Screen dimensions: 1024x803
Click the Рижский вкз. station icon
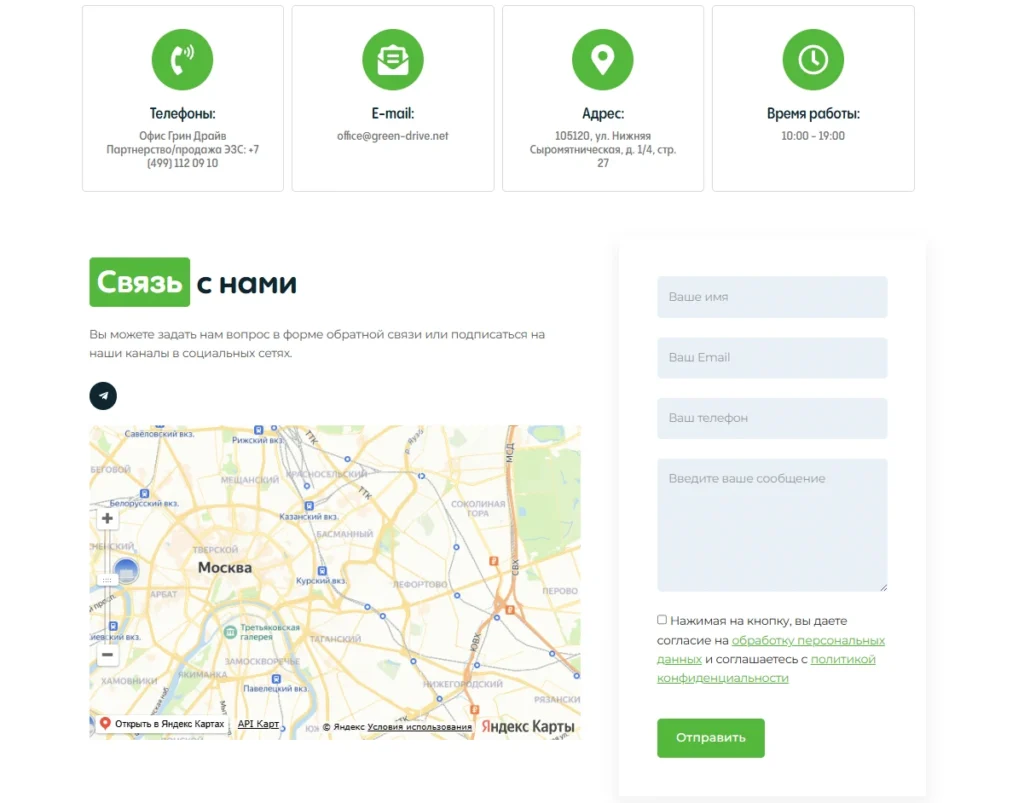[259, 430]
